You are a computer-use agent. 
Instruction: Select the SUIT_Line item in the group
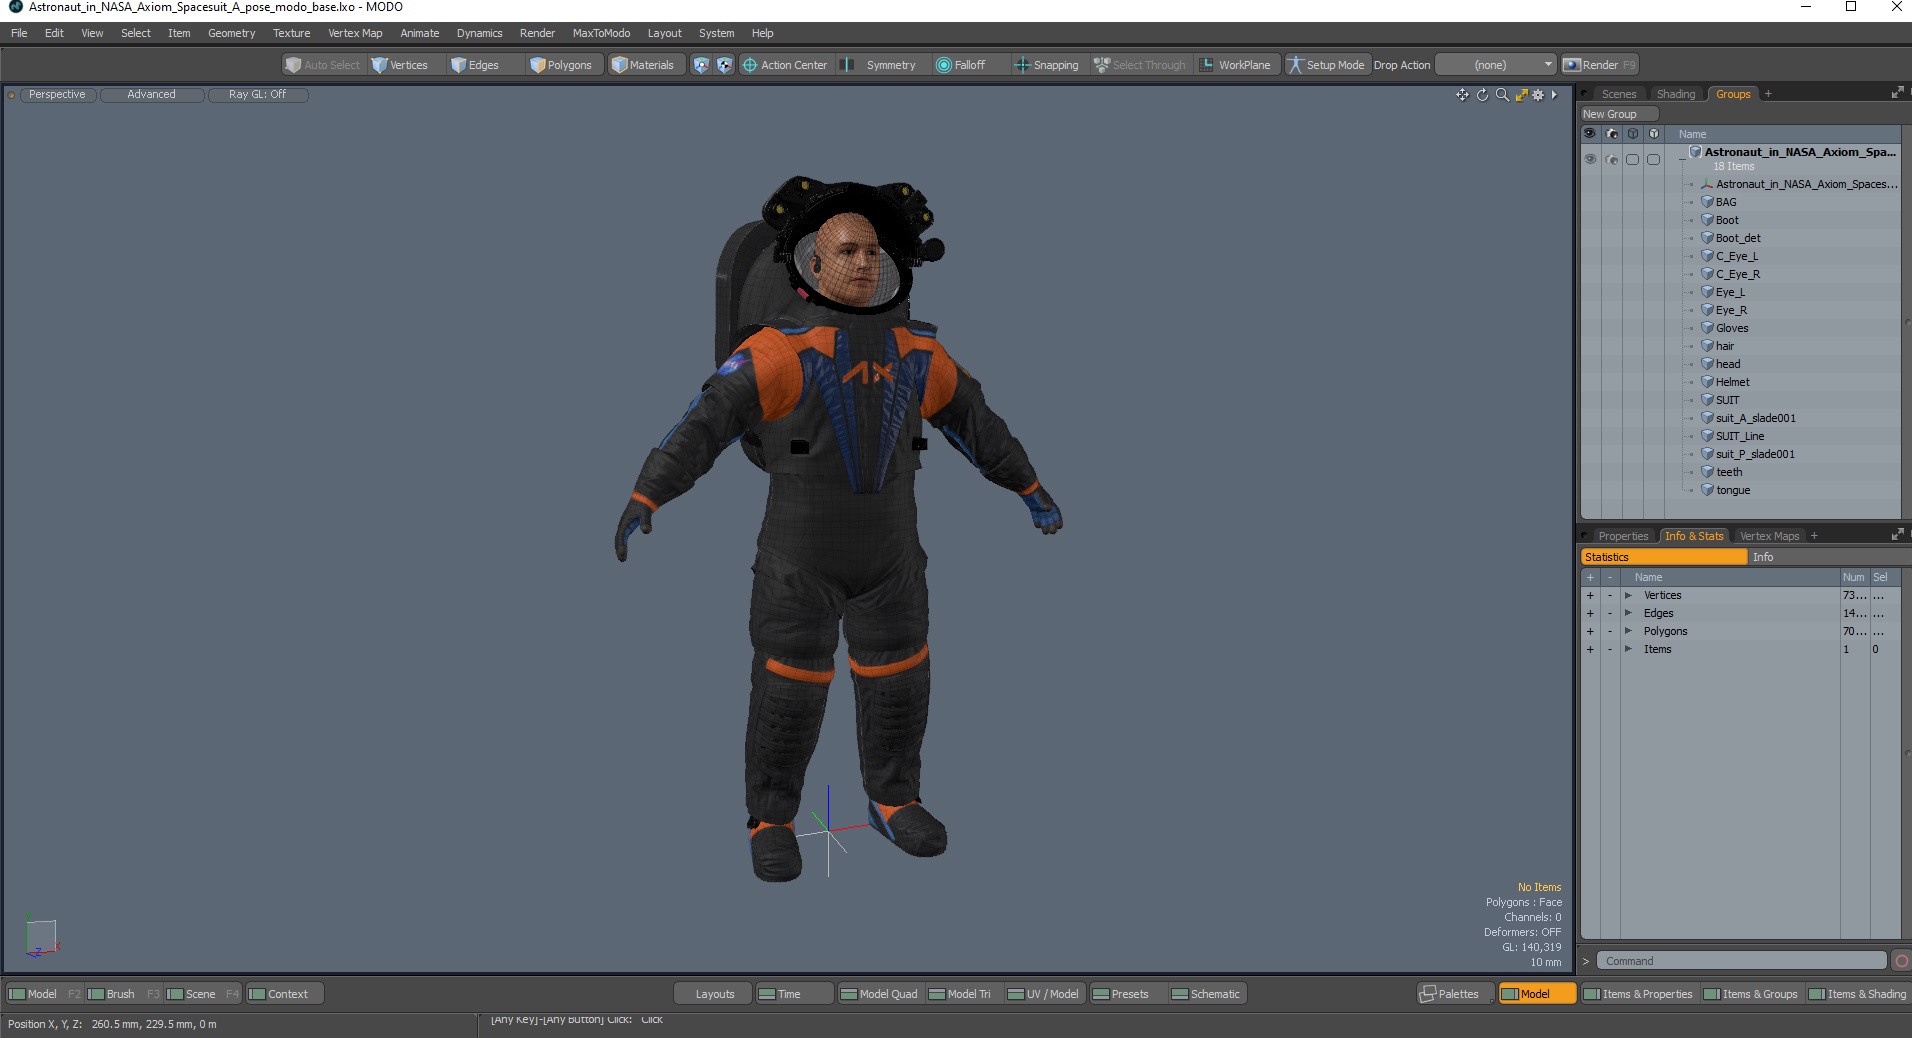pyautogui.click(x=1739, y=436)
